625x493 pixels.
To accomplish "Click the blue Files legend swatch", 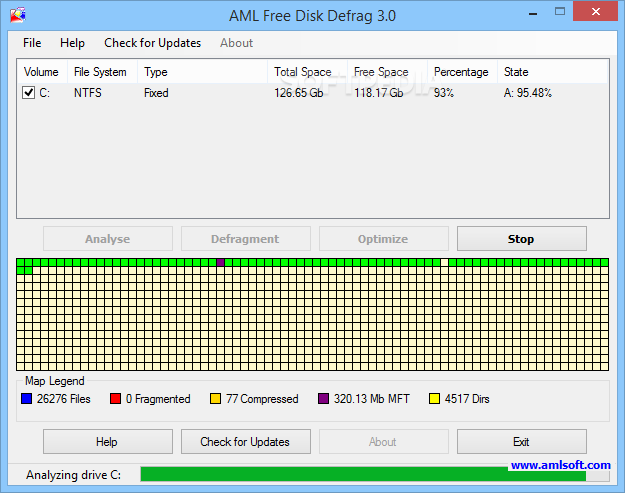I will (x=26, y=399).
